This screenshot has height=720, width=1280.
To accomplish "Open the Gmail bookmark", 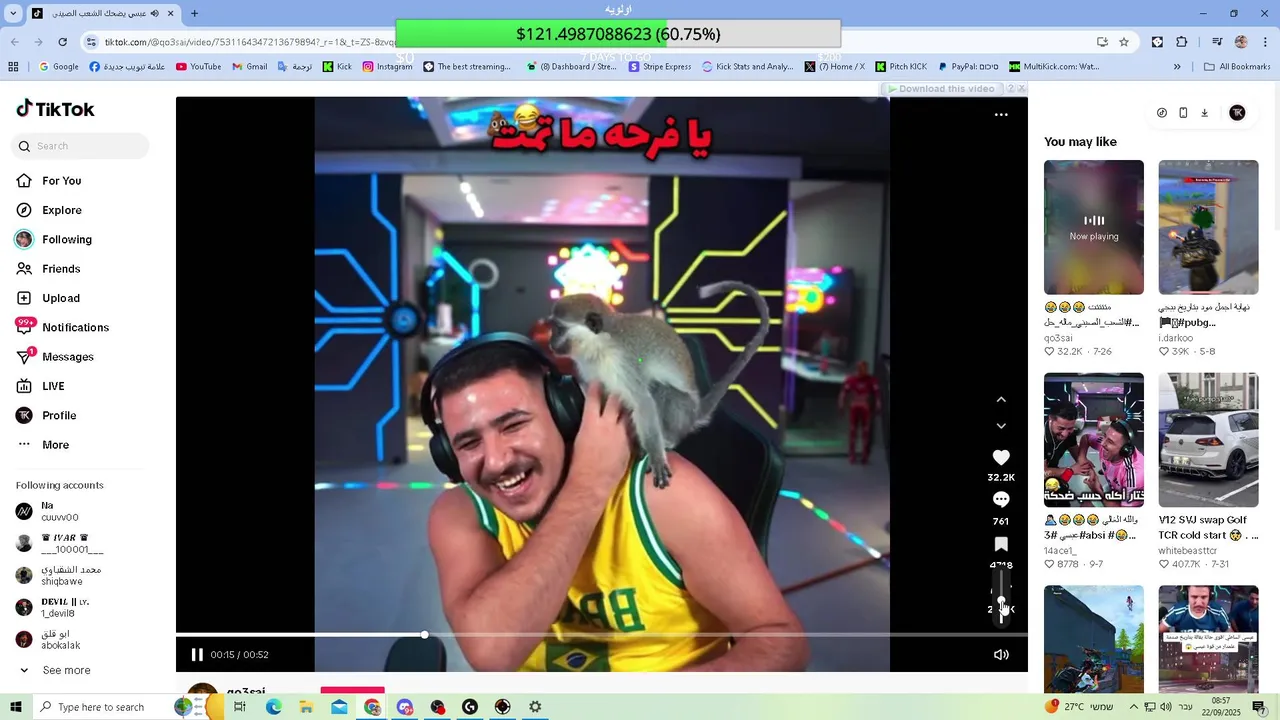I will (250, 67).
